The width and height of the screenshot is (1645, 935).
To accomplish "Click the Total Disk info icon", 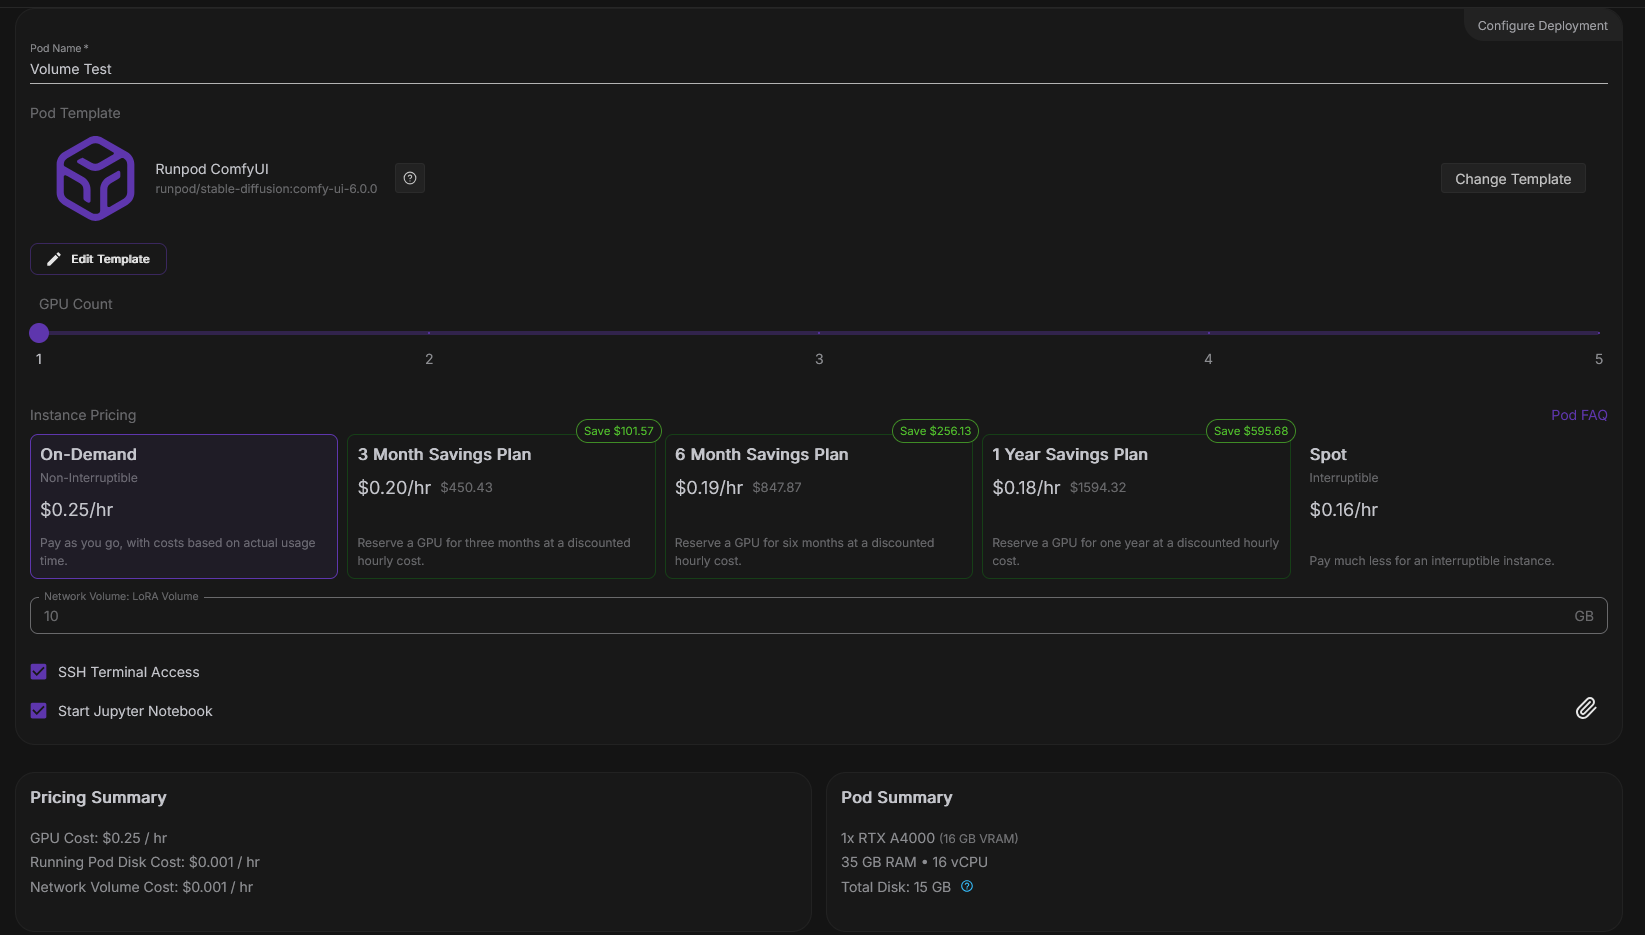I will 967,886.
